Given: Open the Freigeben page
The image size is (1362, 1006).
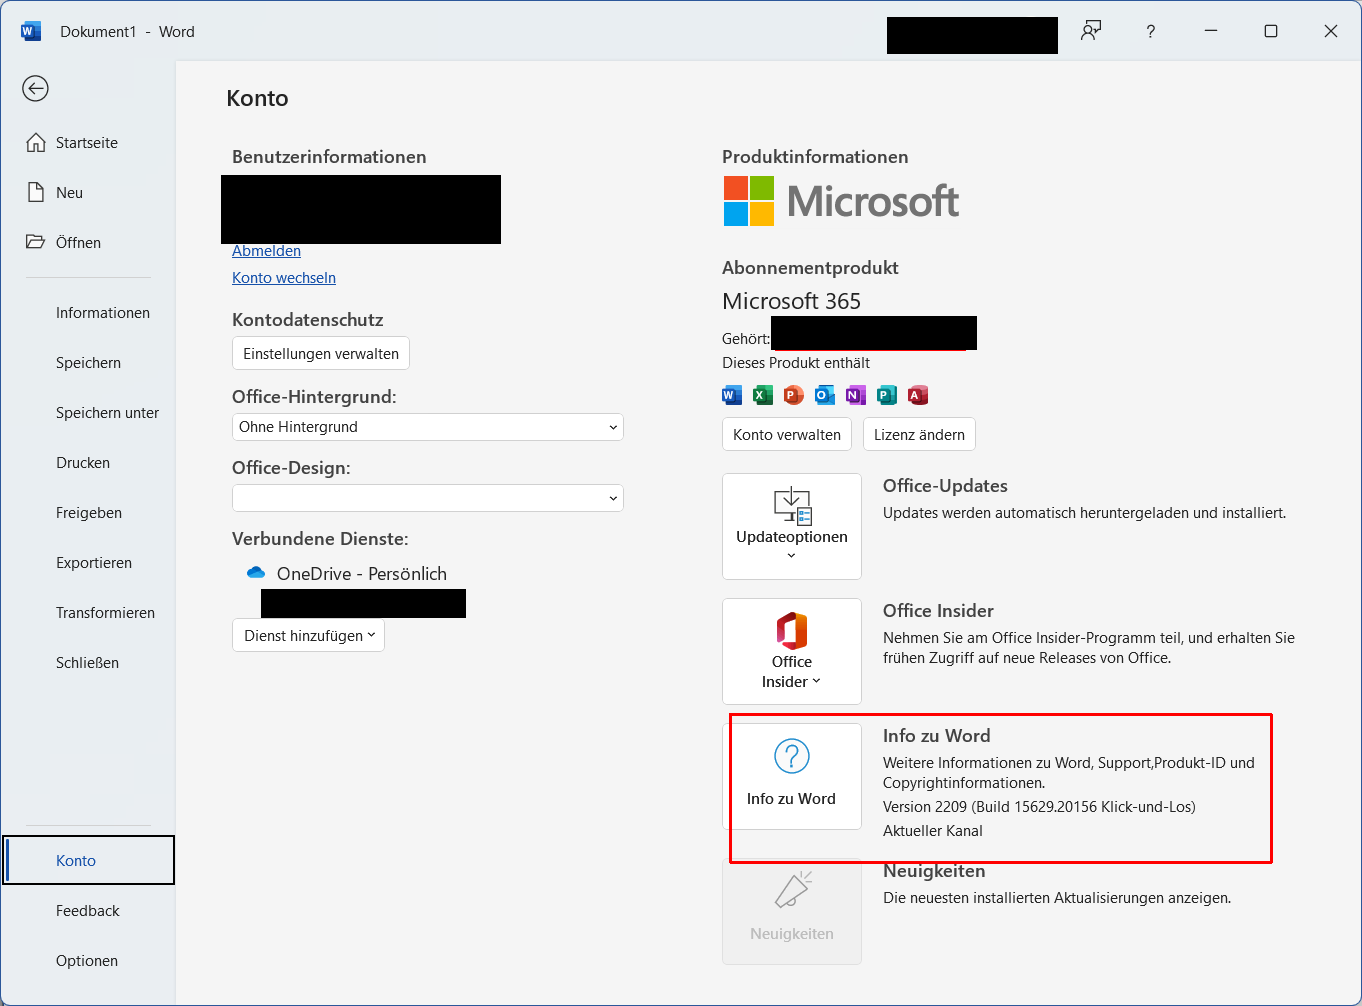Looking at the screenshot, I should [88, 513].
